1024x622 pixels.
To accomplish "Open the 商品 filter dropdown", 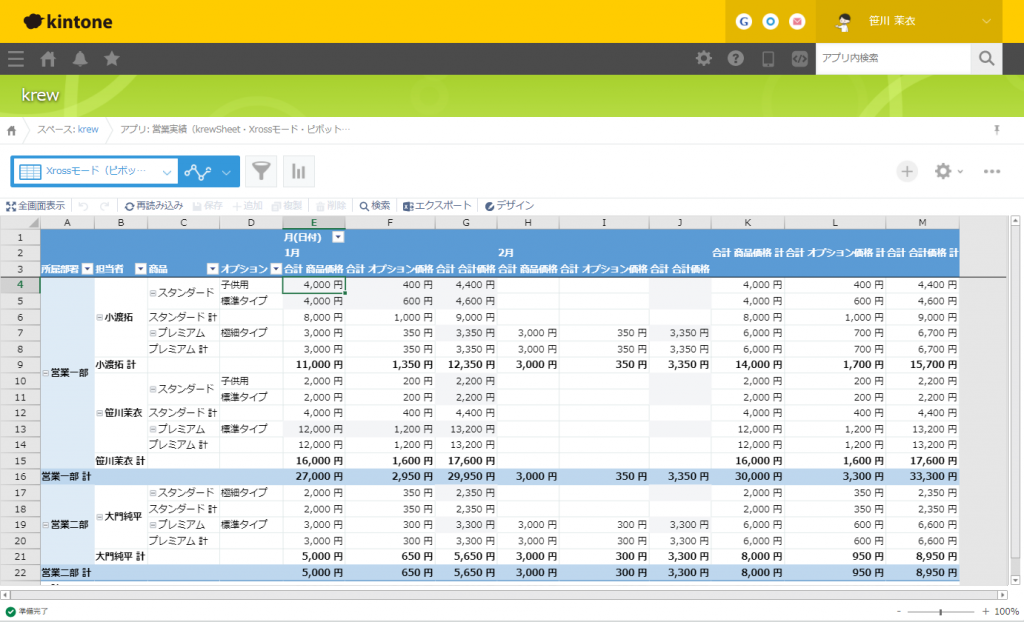I will pos(212,269).
